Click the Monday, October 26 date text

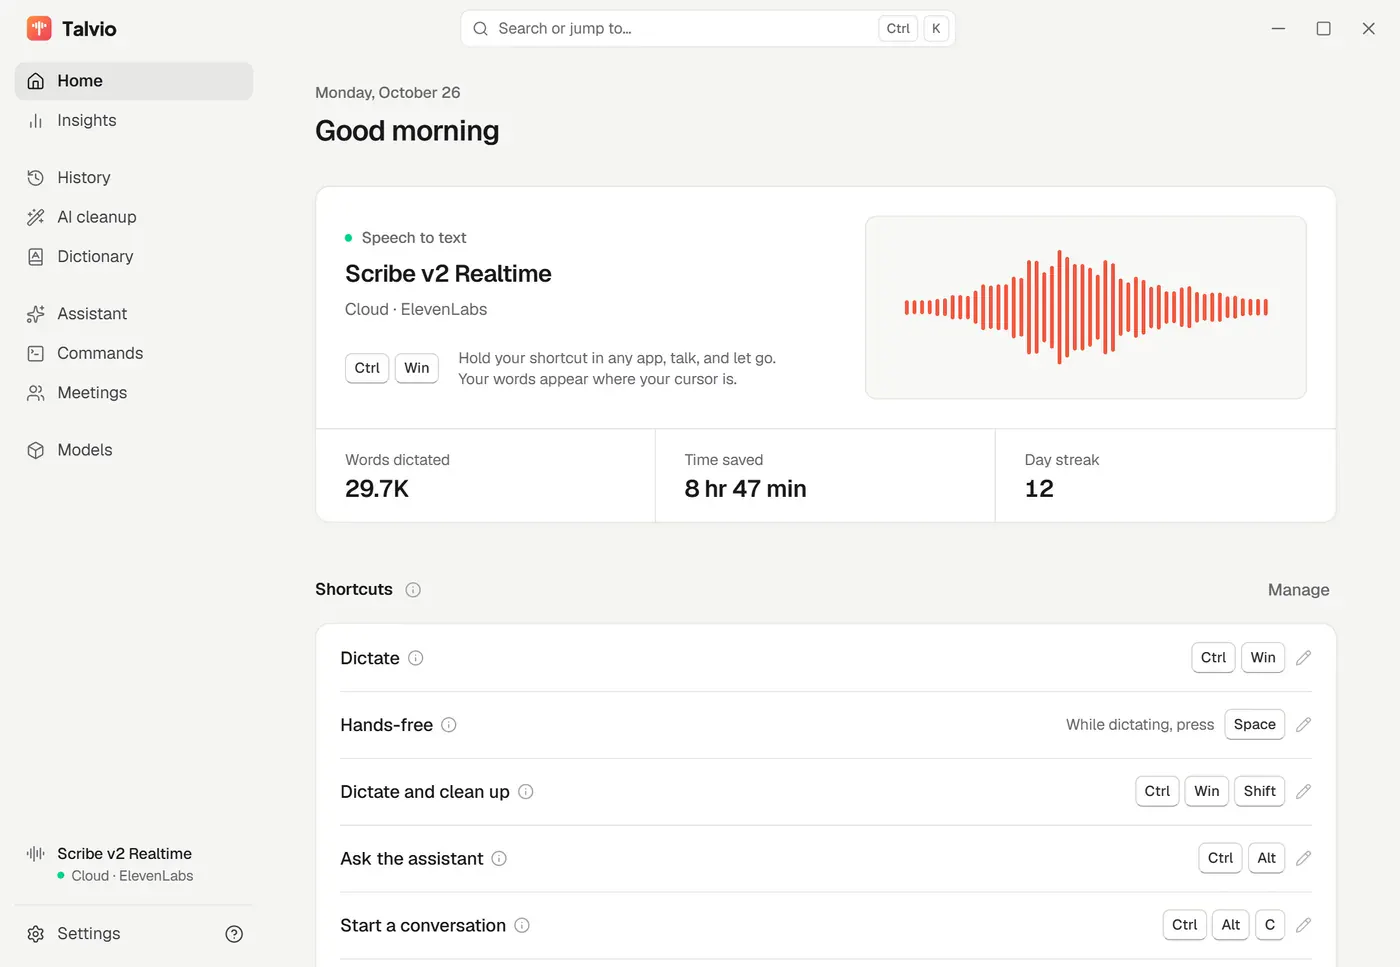tap(388, 93)
